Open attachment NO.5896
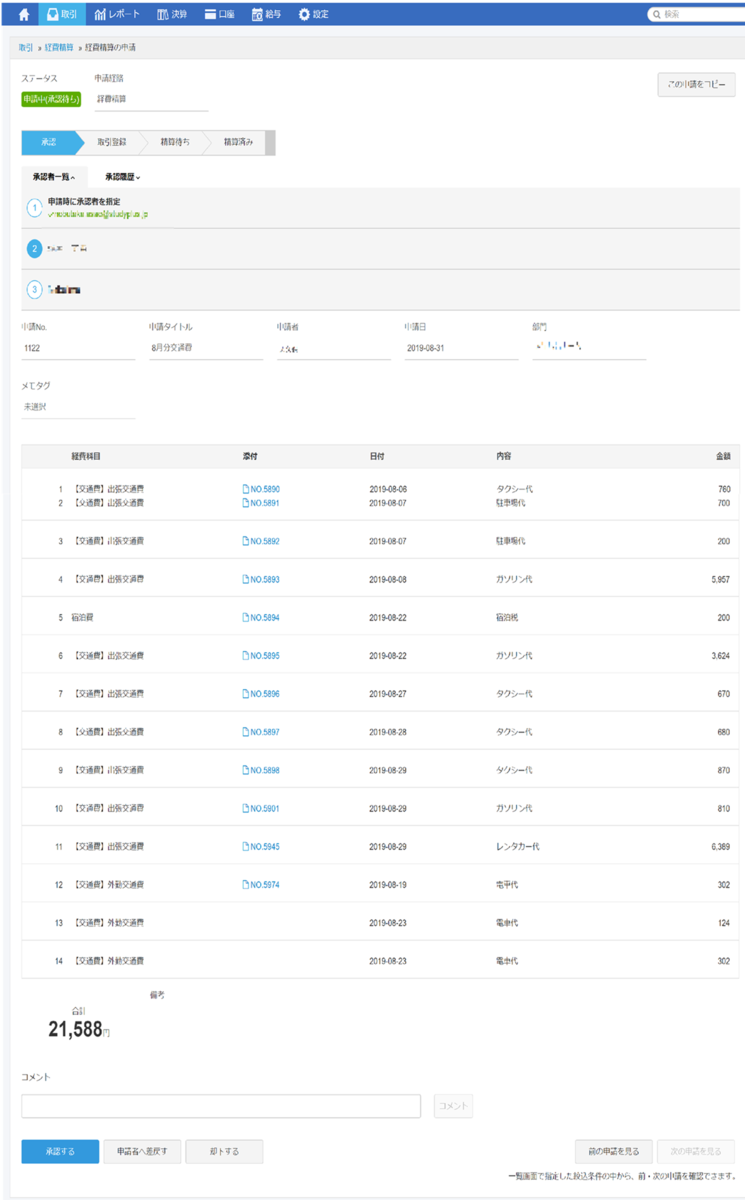 (261, 694)
